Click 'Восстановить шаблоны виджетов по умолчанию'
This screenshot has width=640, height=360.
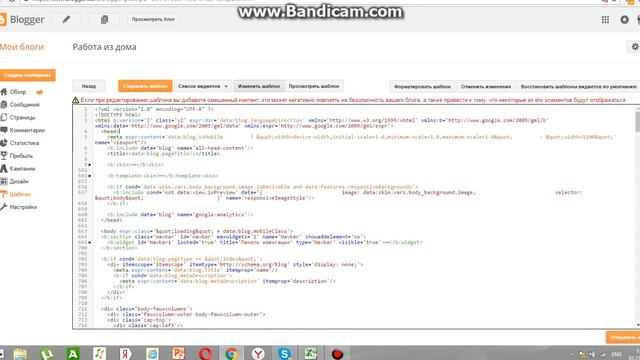(x=578, y=87)
